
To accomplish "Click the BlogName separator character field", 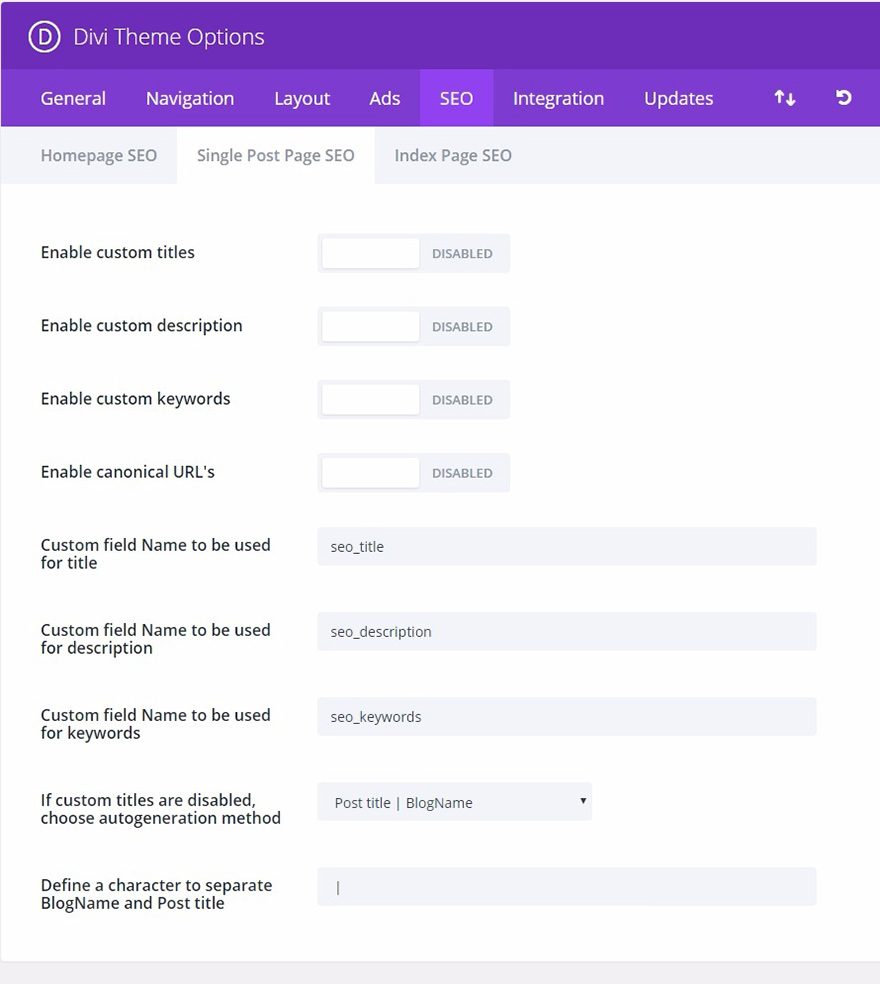I will tap(566, 886).
